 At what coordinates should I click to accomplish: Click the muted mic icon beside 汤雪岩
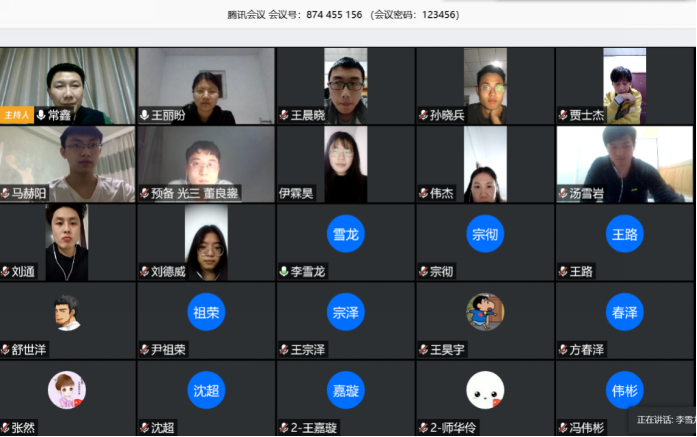(563, 193)
